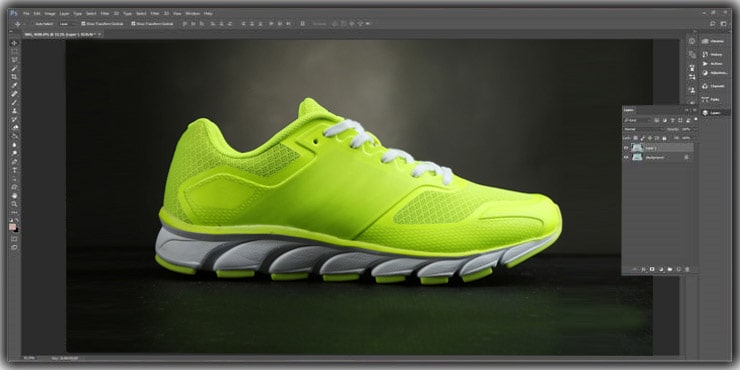
Task: Collapse the floating Layers panel
Action: 686,110
